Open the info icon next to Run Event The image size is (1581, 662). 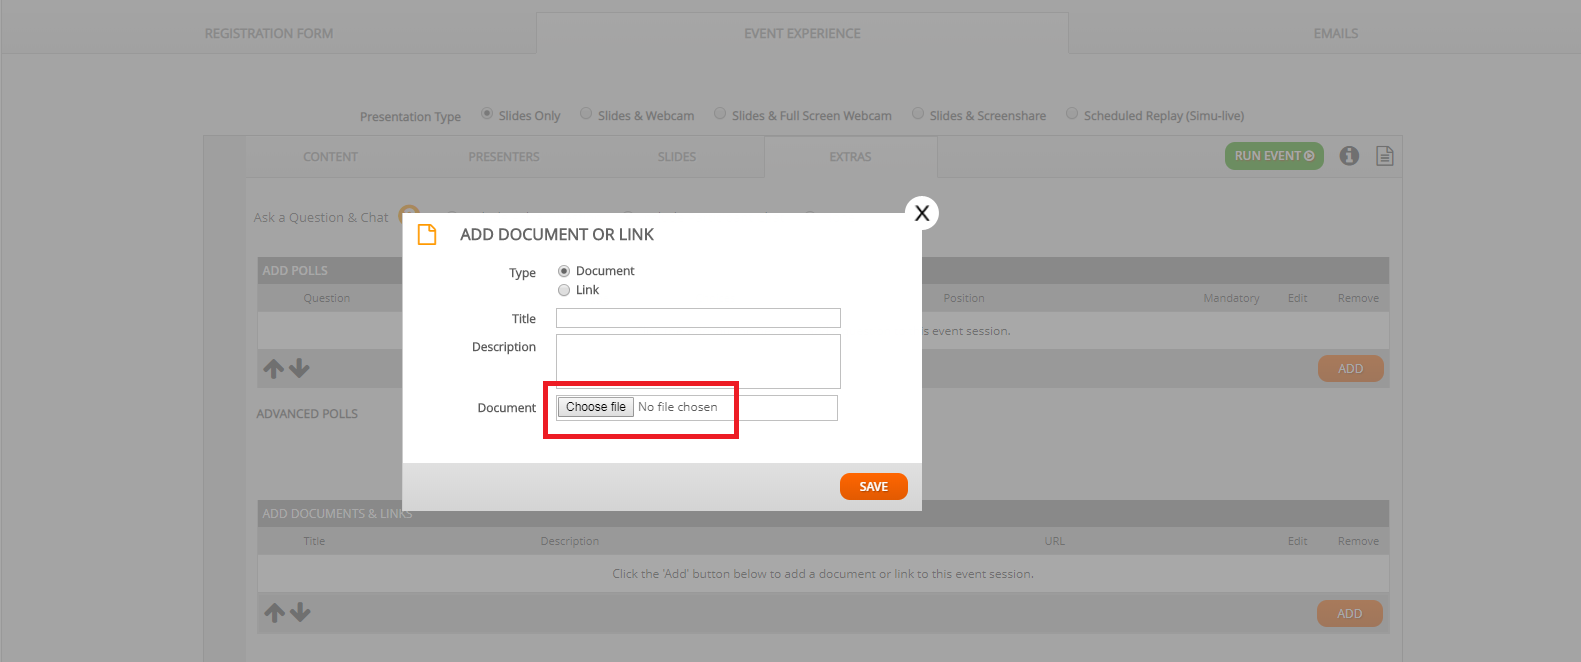click(1349, 156)
